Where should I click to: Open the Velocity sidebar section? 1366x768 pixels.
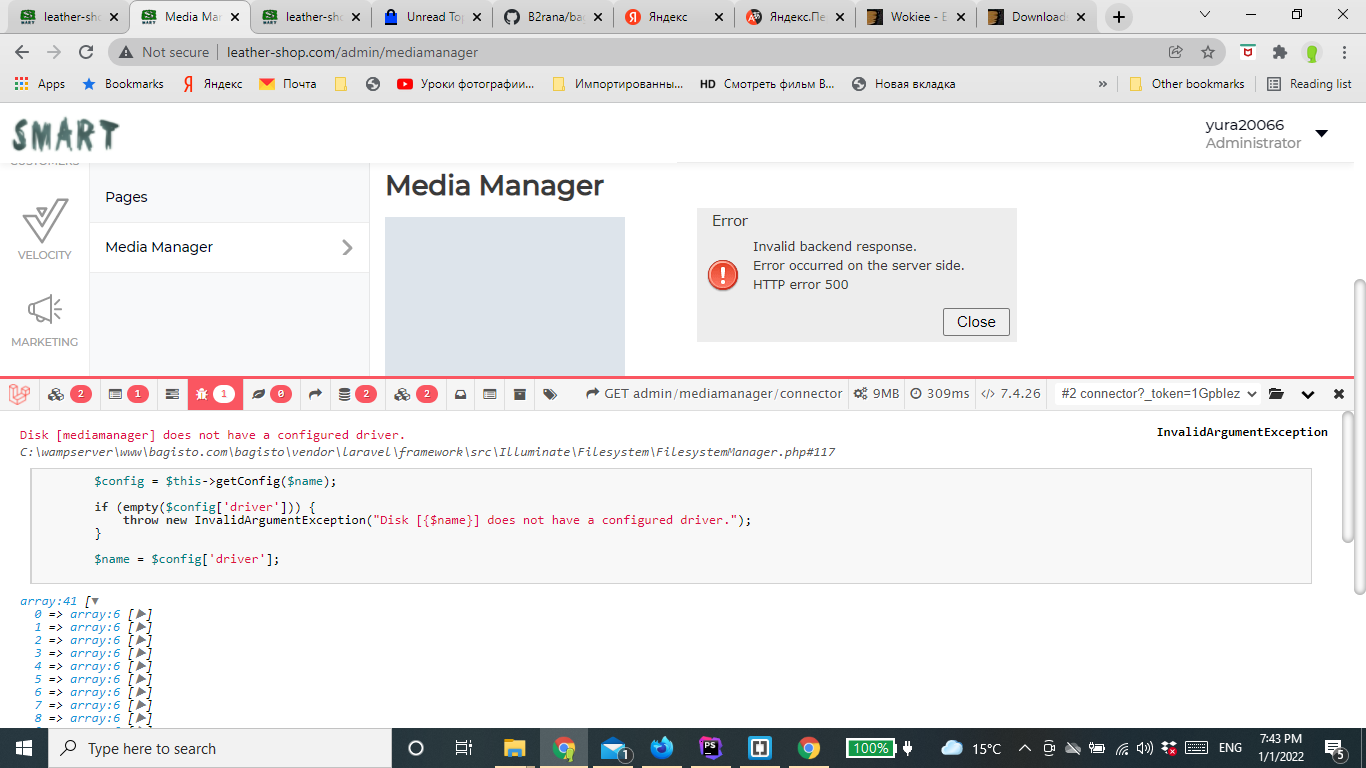click(45, 230)
